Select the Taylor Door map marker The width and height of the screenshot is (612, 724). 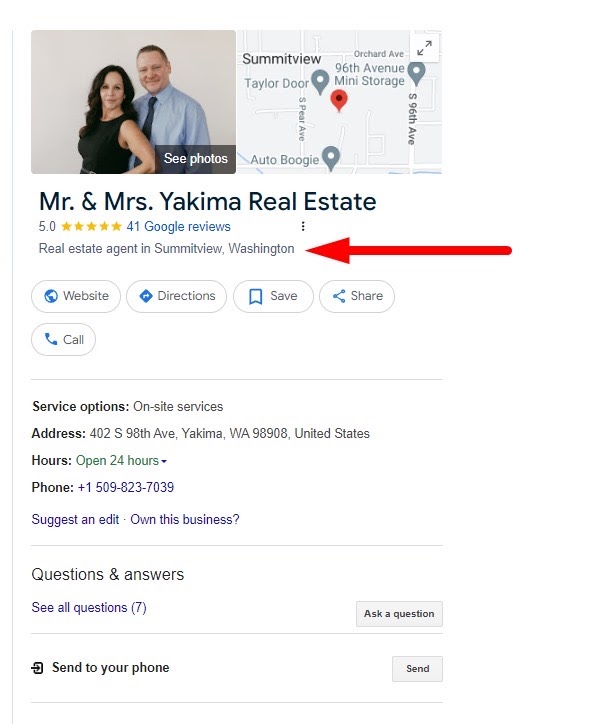tap(320, 82)
